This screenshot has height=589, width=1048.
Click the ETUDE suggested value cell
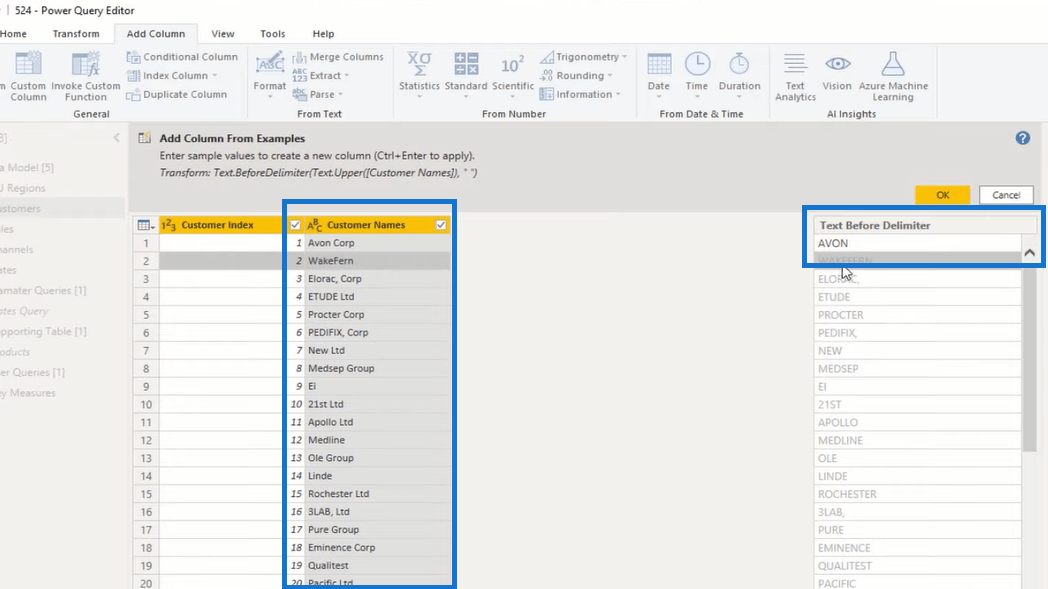918,297
